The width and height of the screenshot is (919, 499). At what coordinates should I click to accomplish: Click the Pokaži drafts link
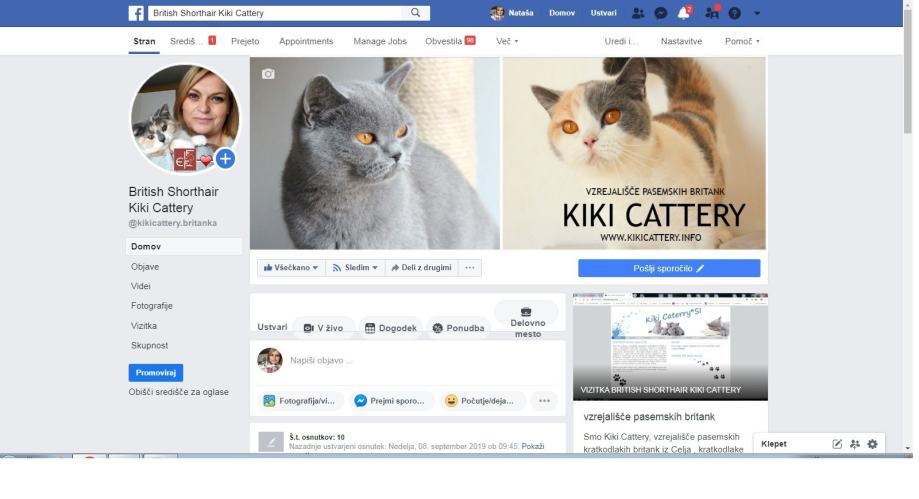coord(532,446)
